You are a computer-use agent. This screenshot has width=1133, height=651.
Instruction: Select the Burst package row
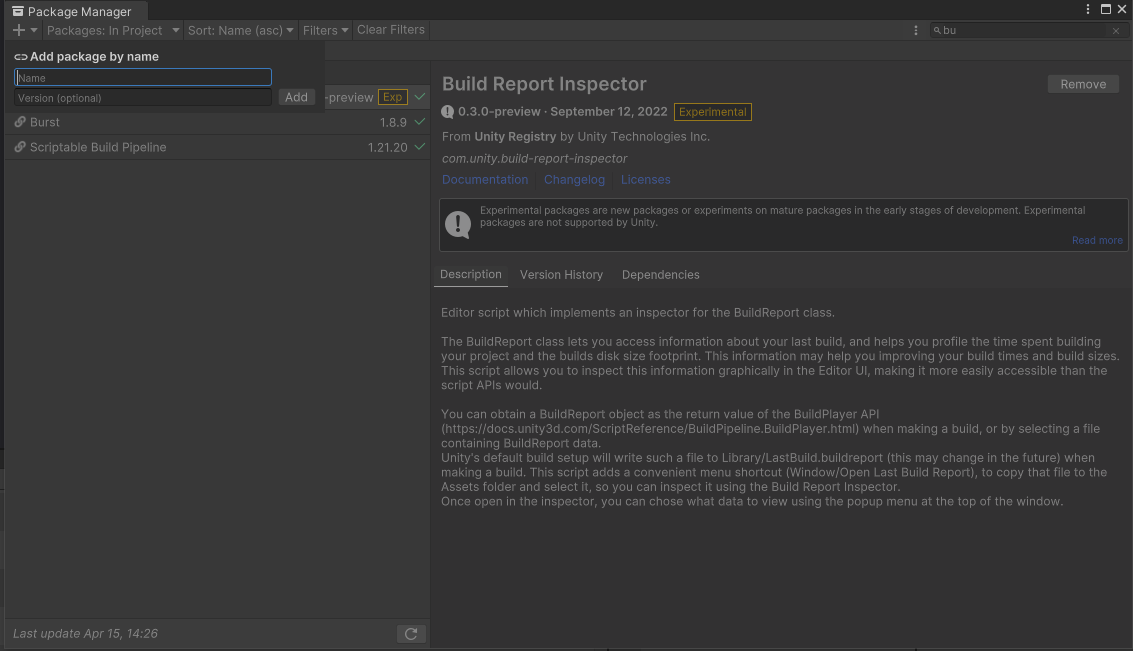tap(217, 122)
